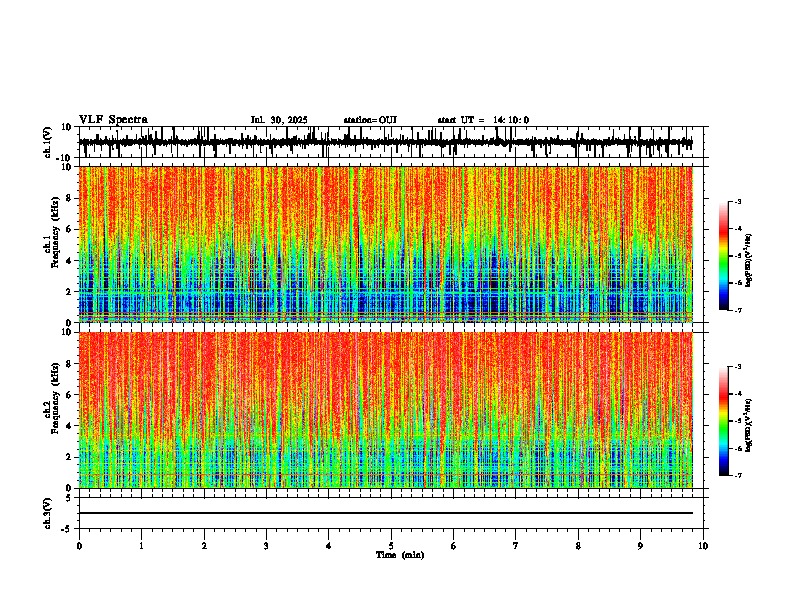Click the ch.1(V) waveform axis label
Viewport: 792px width, 612px height.
[48, 142]
